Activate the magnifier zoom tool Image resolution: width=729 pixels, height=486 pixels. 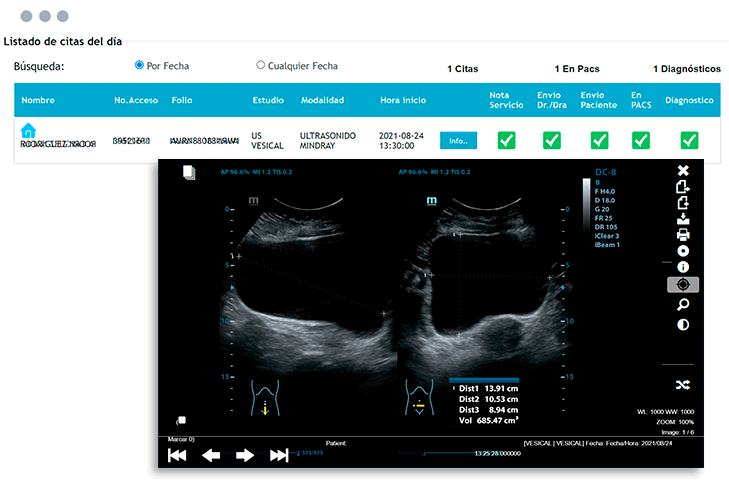point(683,305)
